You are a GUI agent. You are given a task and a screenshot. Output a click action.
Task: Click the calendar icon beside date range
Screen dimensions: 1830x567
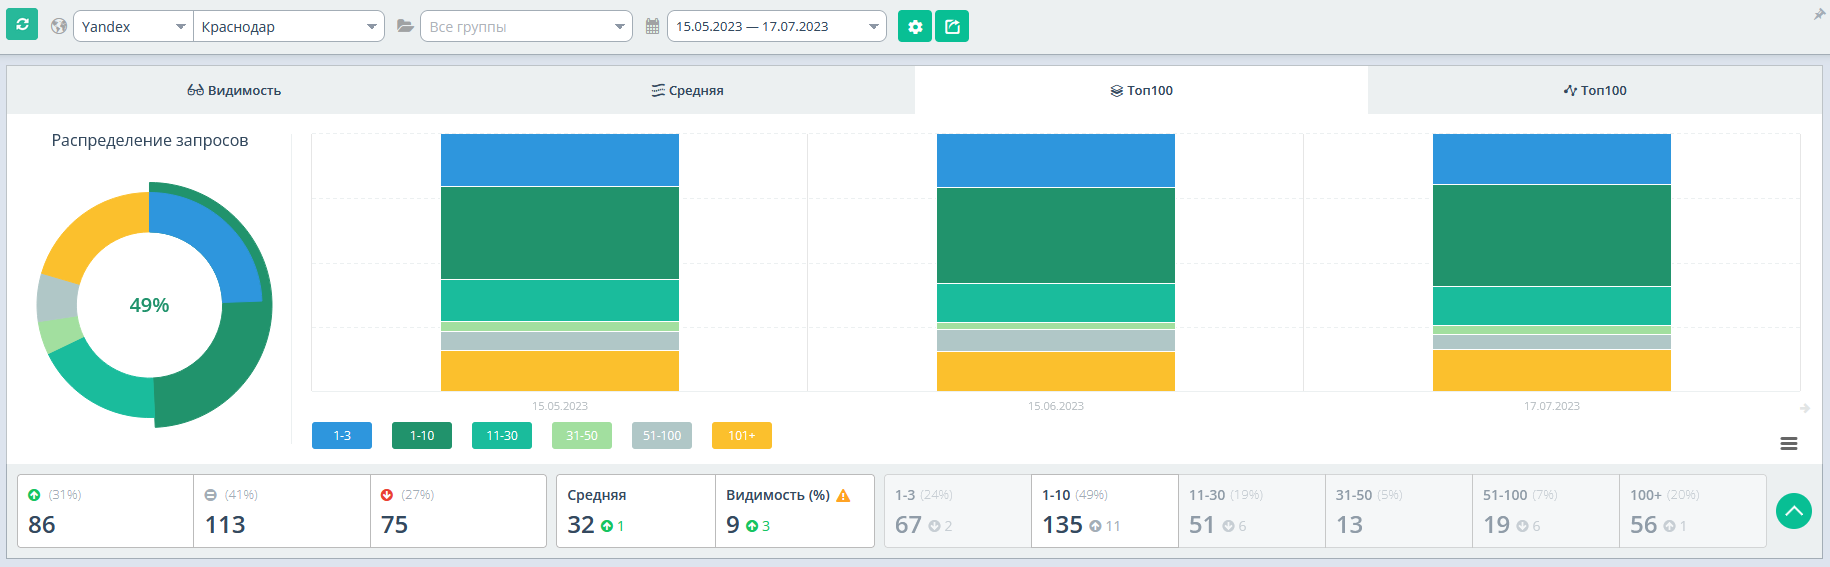(652, 26)
